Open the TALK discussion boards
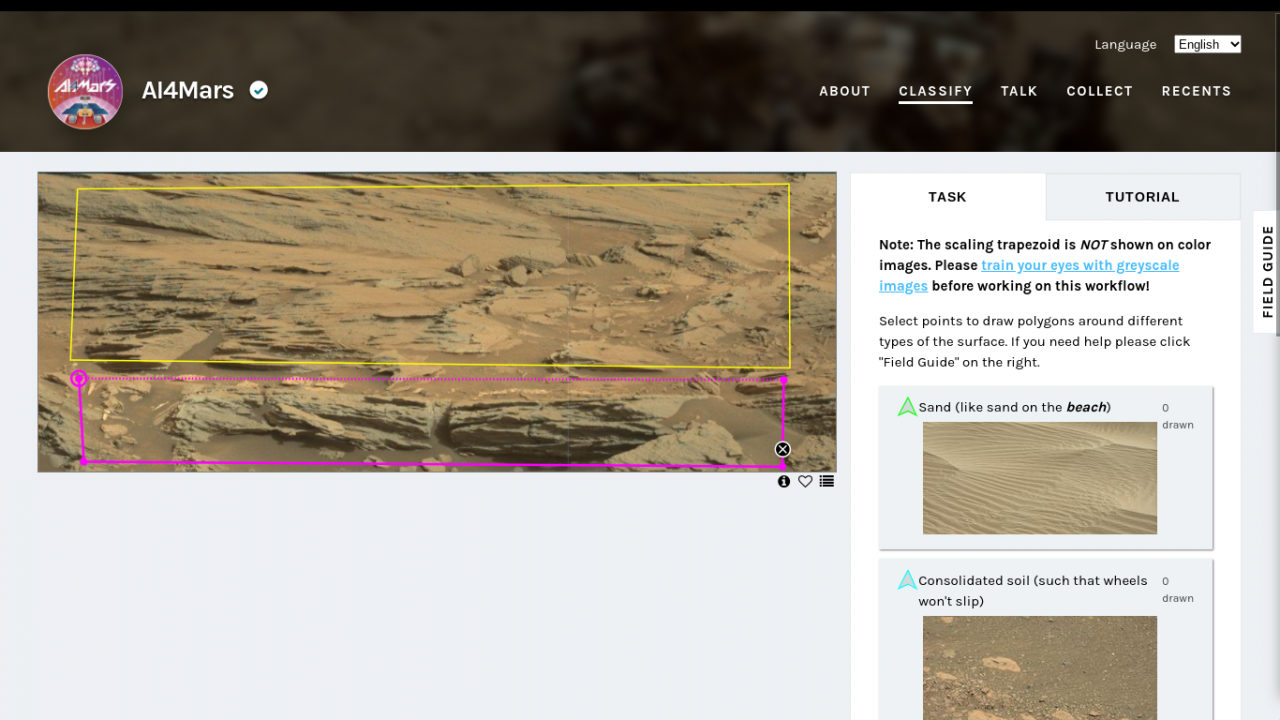The height and width of the screenshot is (720, 1280). click(1019, 91)
